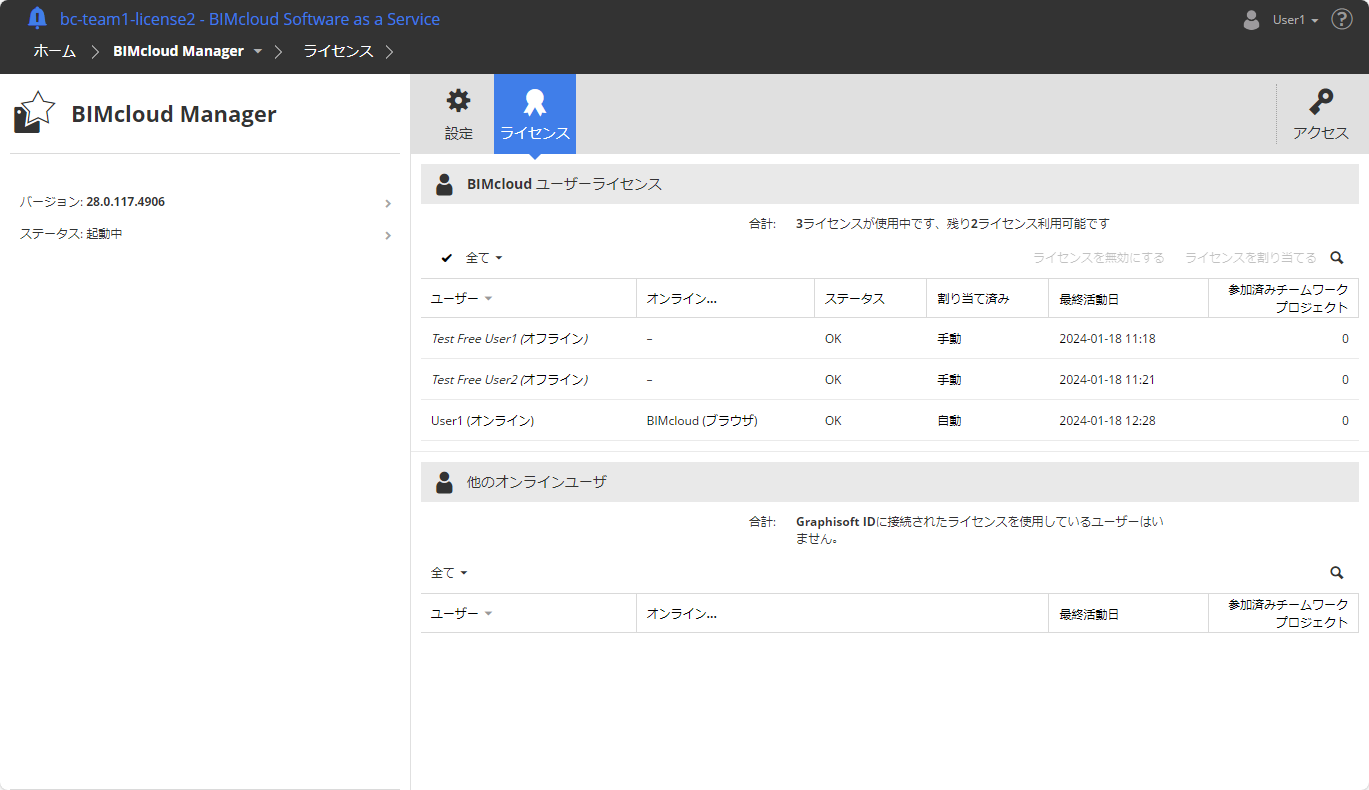Open the Settings gear tab

(x=458, y=113)
